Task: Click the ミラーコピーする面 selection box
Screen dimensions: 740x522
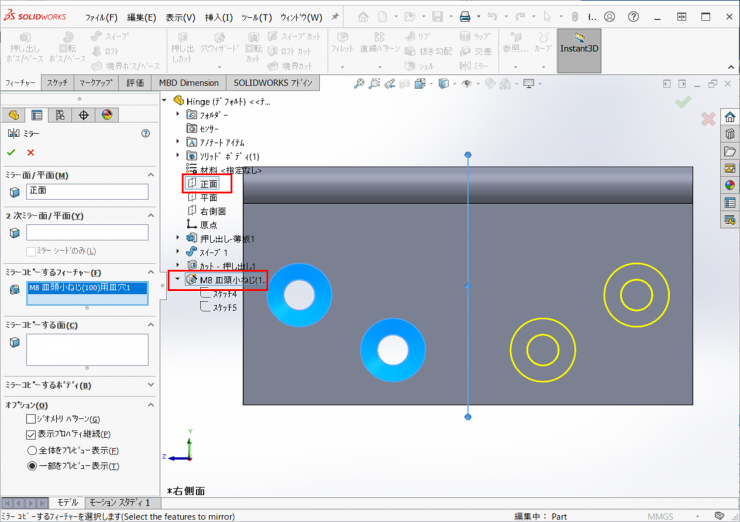Action: (87, 350)
